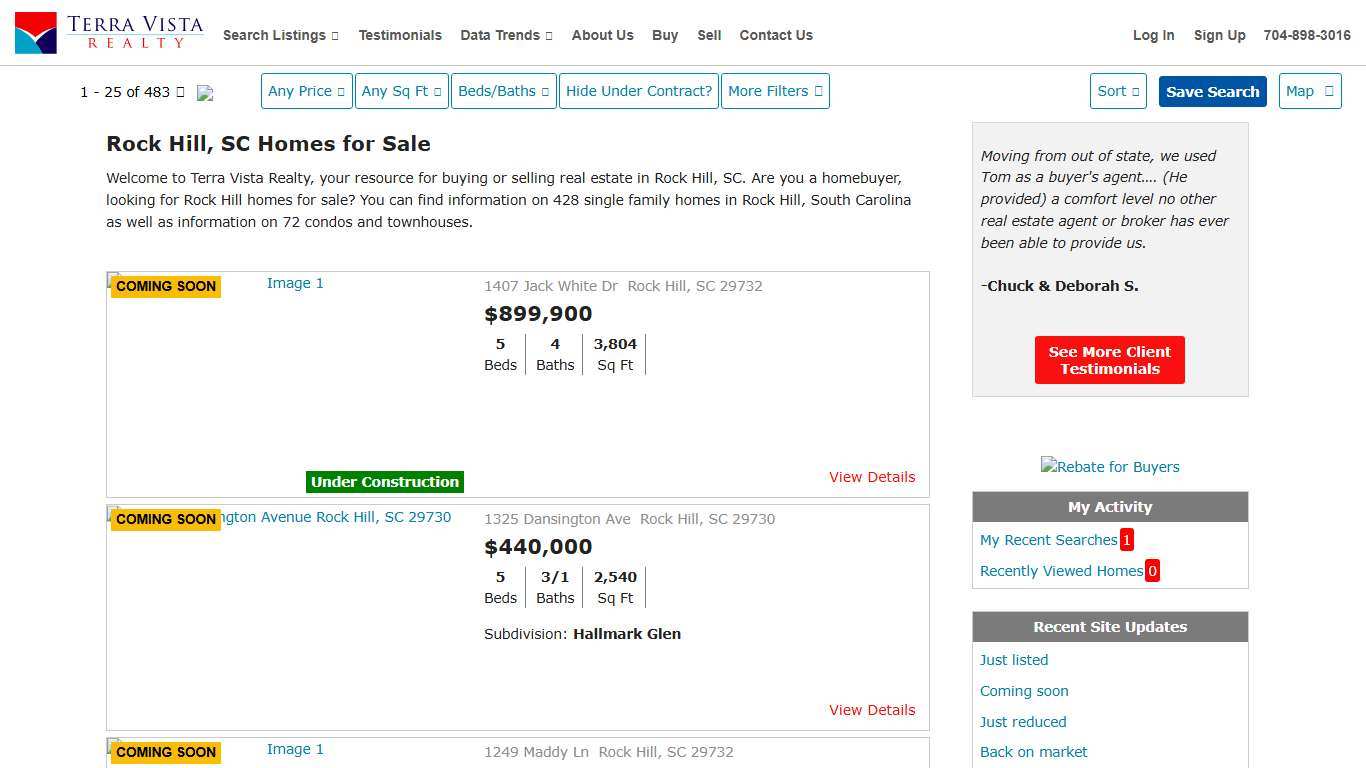Open the Any Price dropdown

[x=306, y=91]
